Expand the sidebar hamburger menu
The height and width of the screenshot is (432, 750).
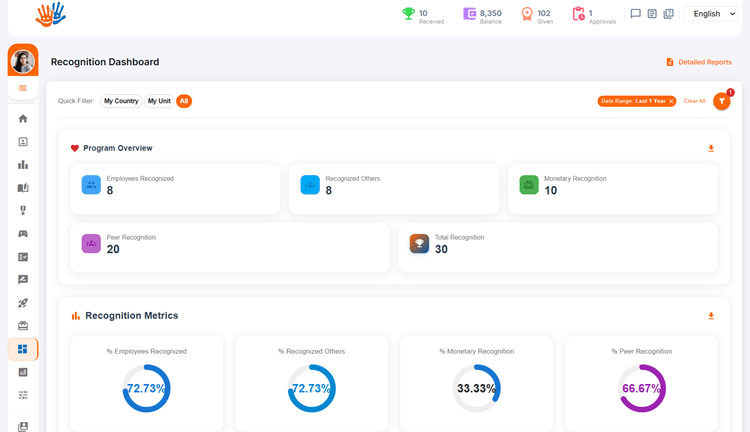[22, 88]
